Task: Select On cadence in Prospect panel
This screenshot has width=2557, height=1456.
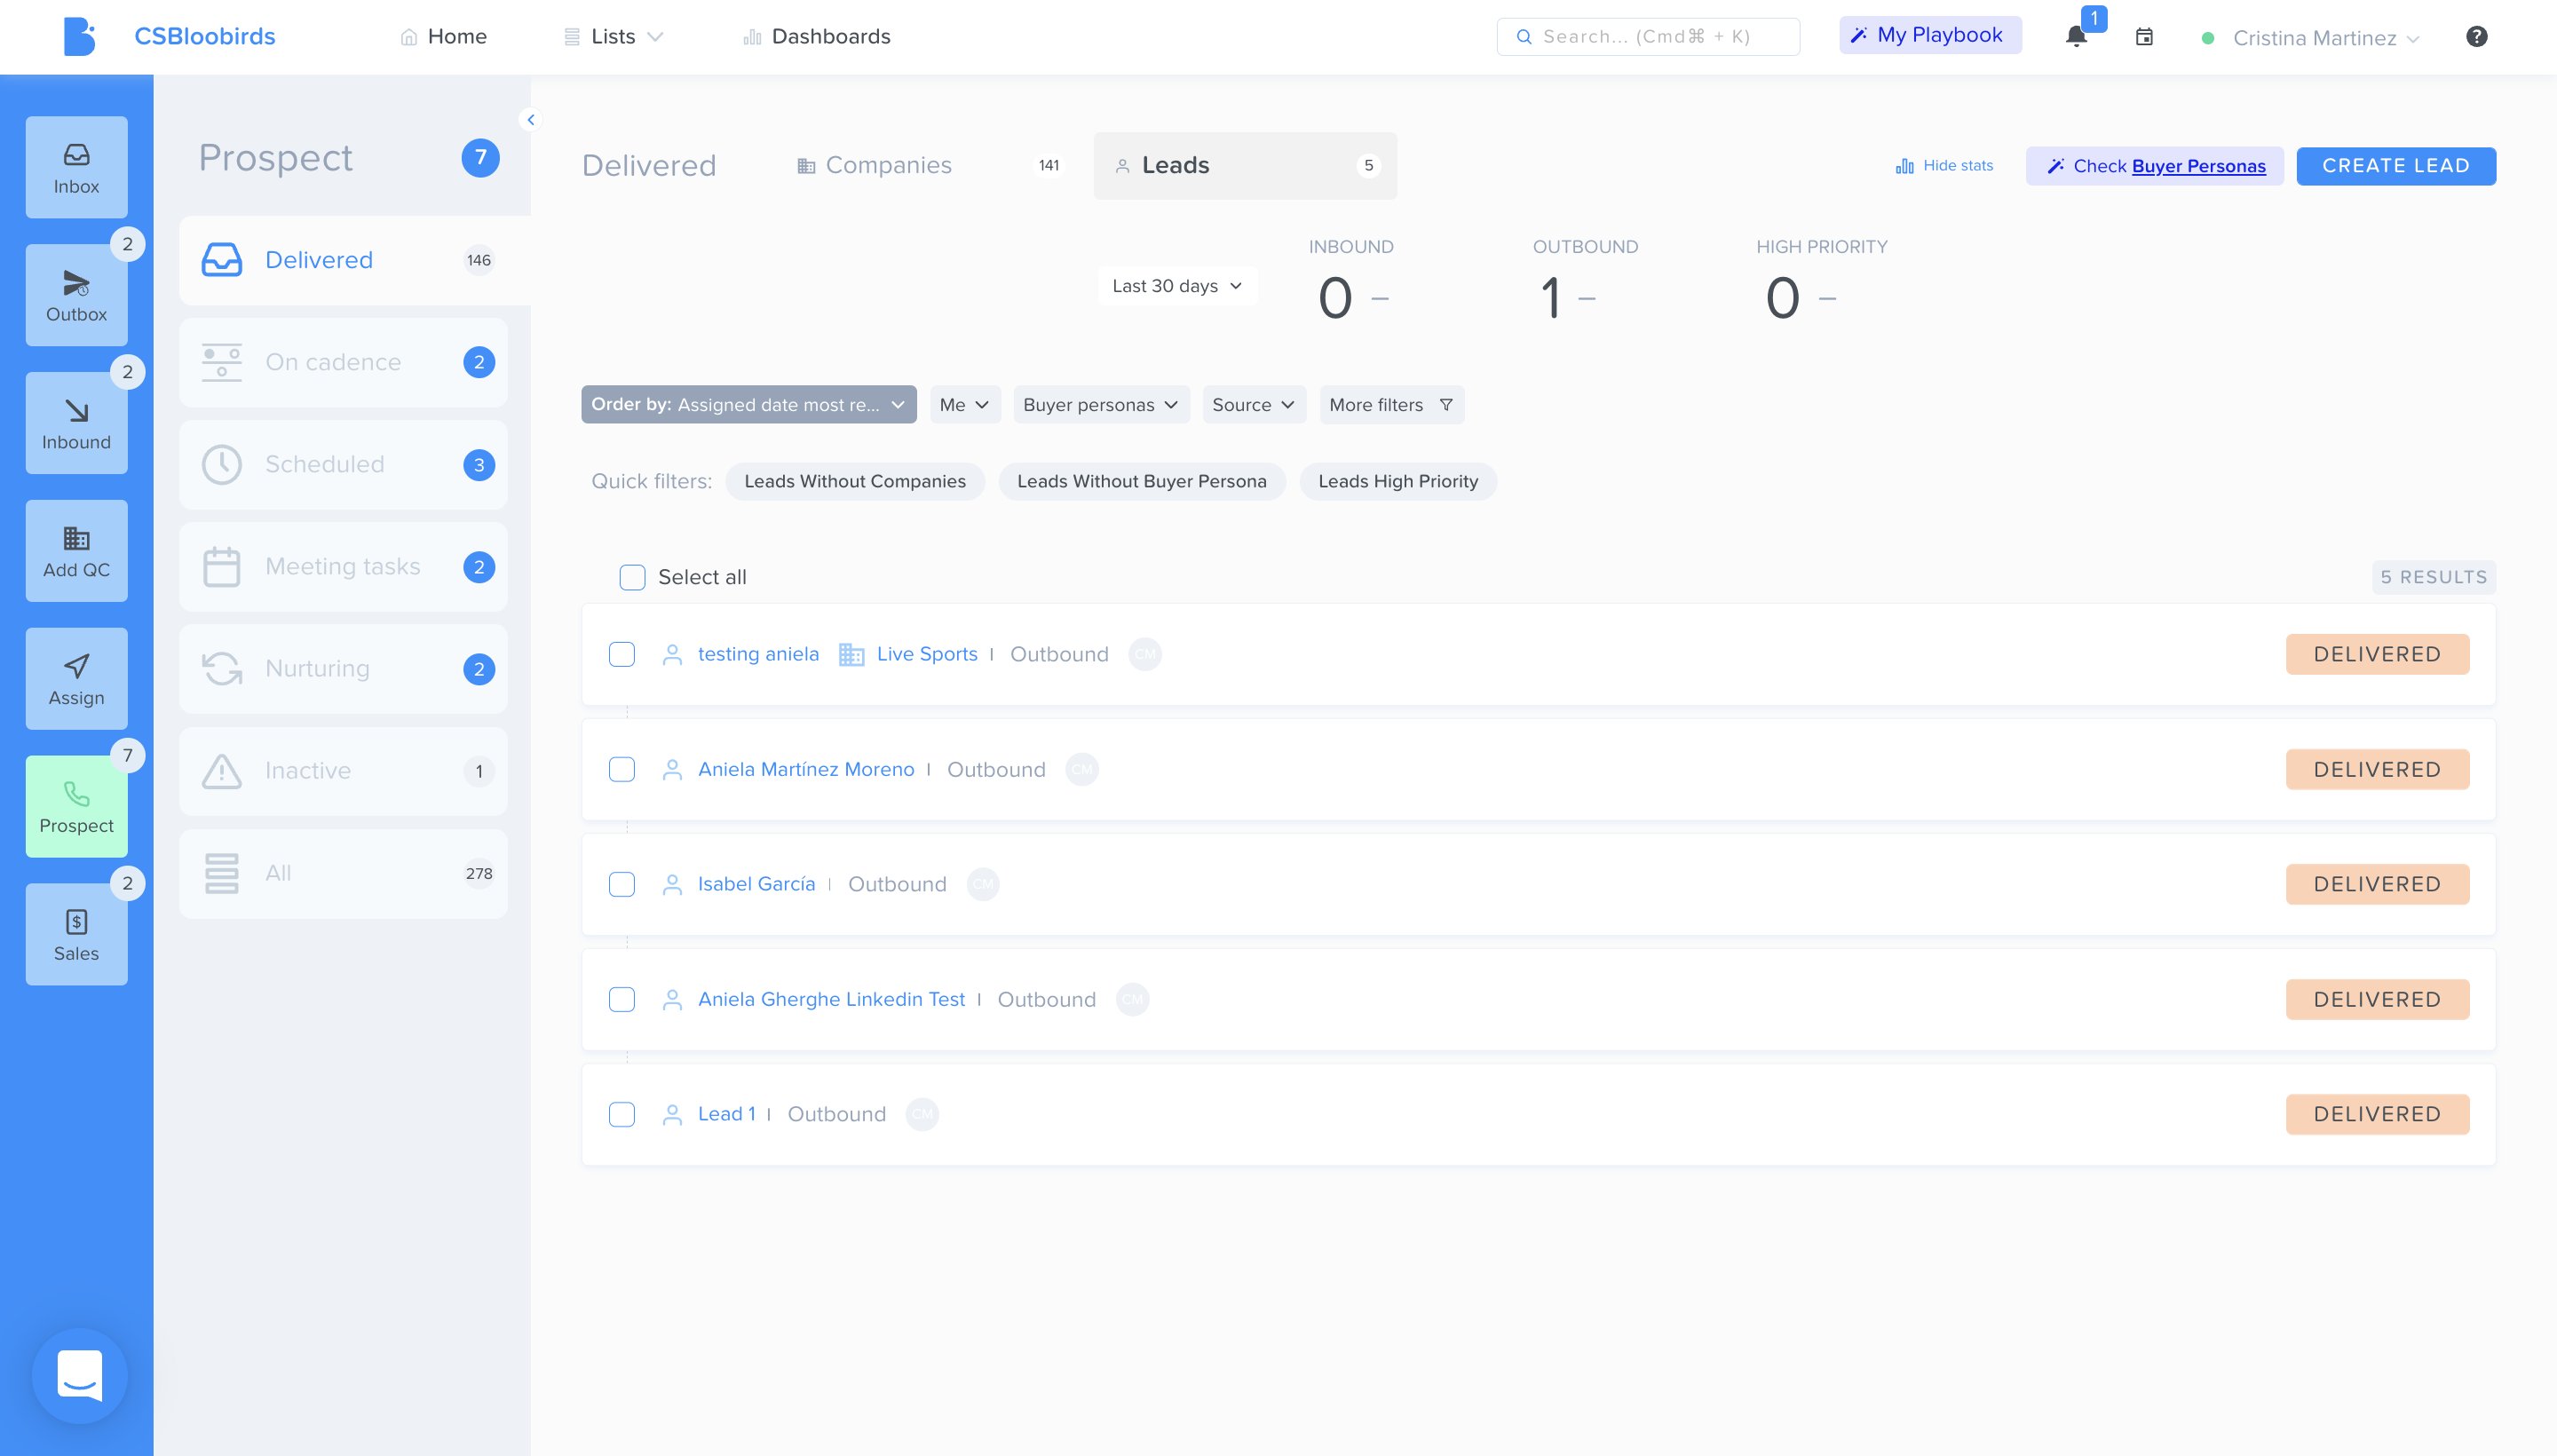Action: [343, 363]
